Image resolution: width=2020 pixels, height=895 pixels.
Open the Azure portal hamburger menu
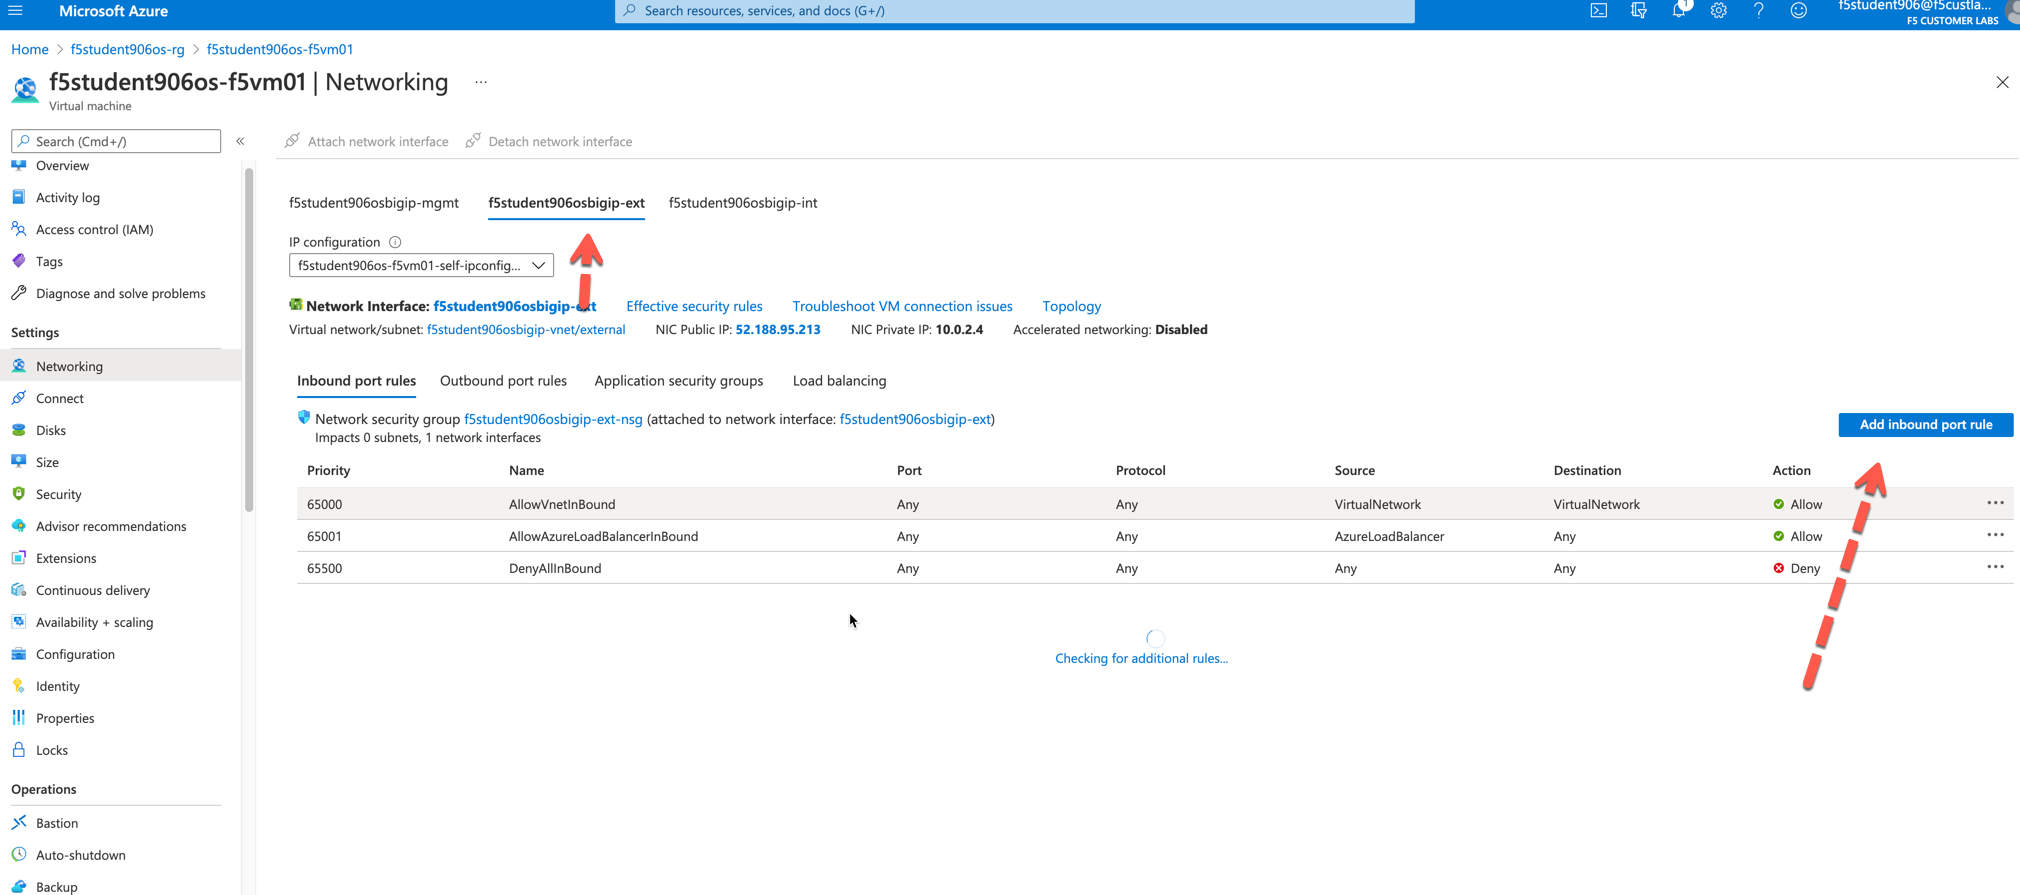(15, 11)
